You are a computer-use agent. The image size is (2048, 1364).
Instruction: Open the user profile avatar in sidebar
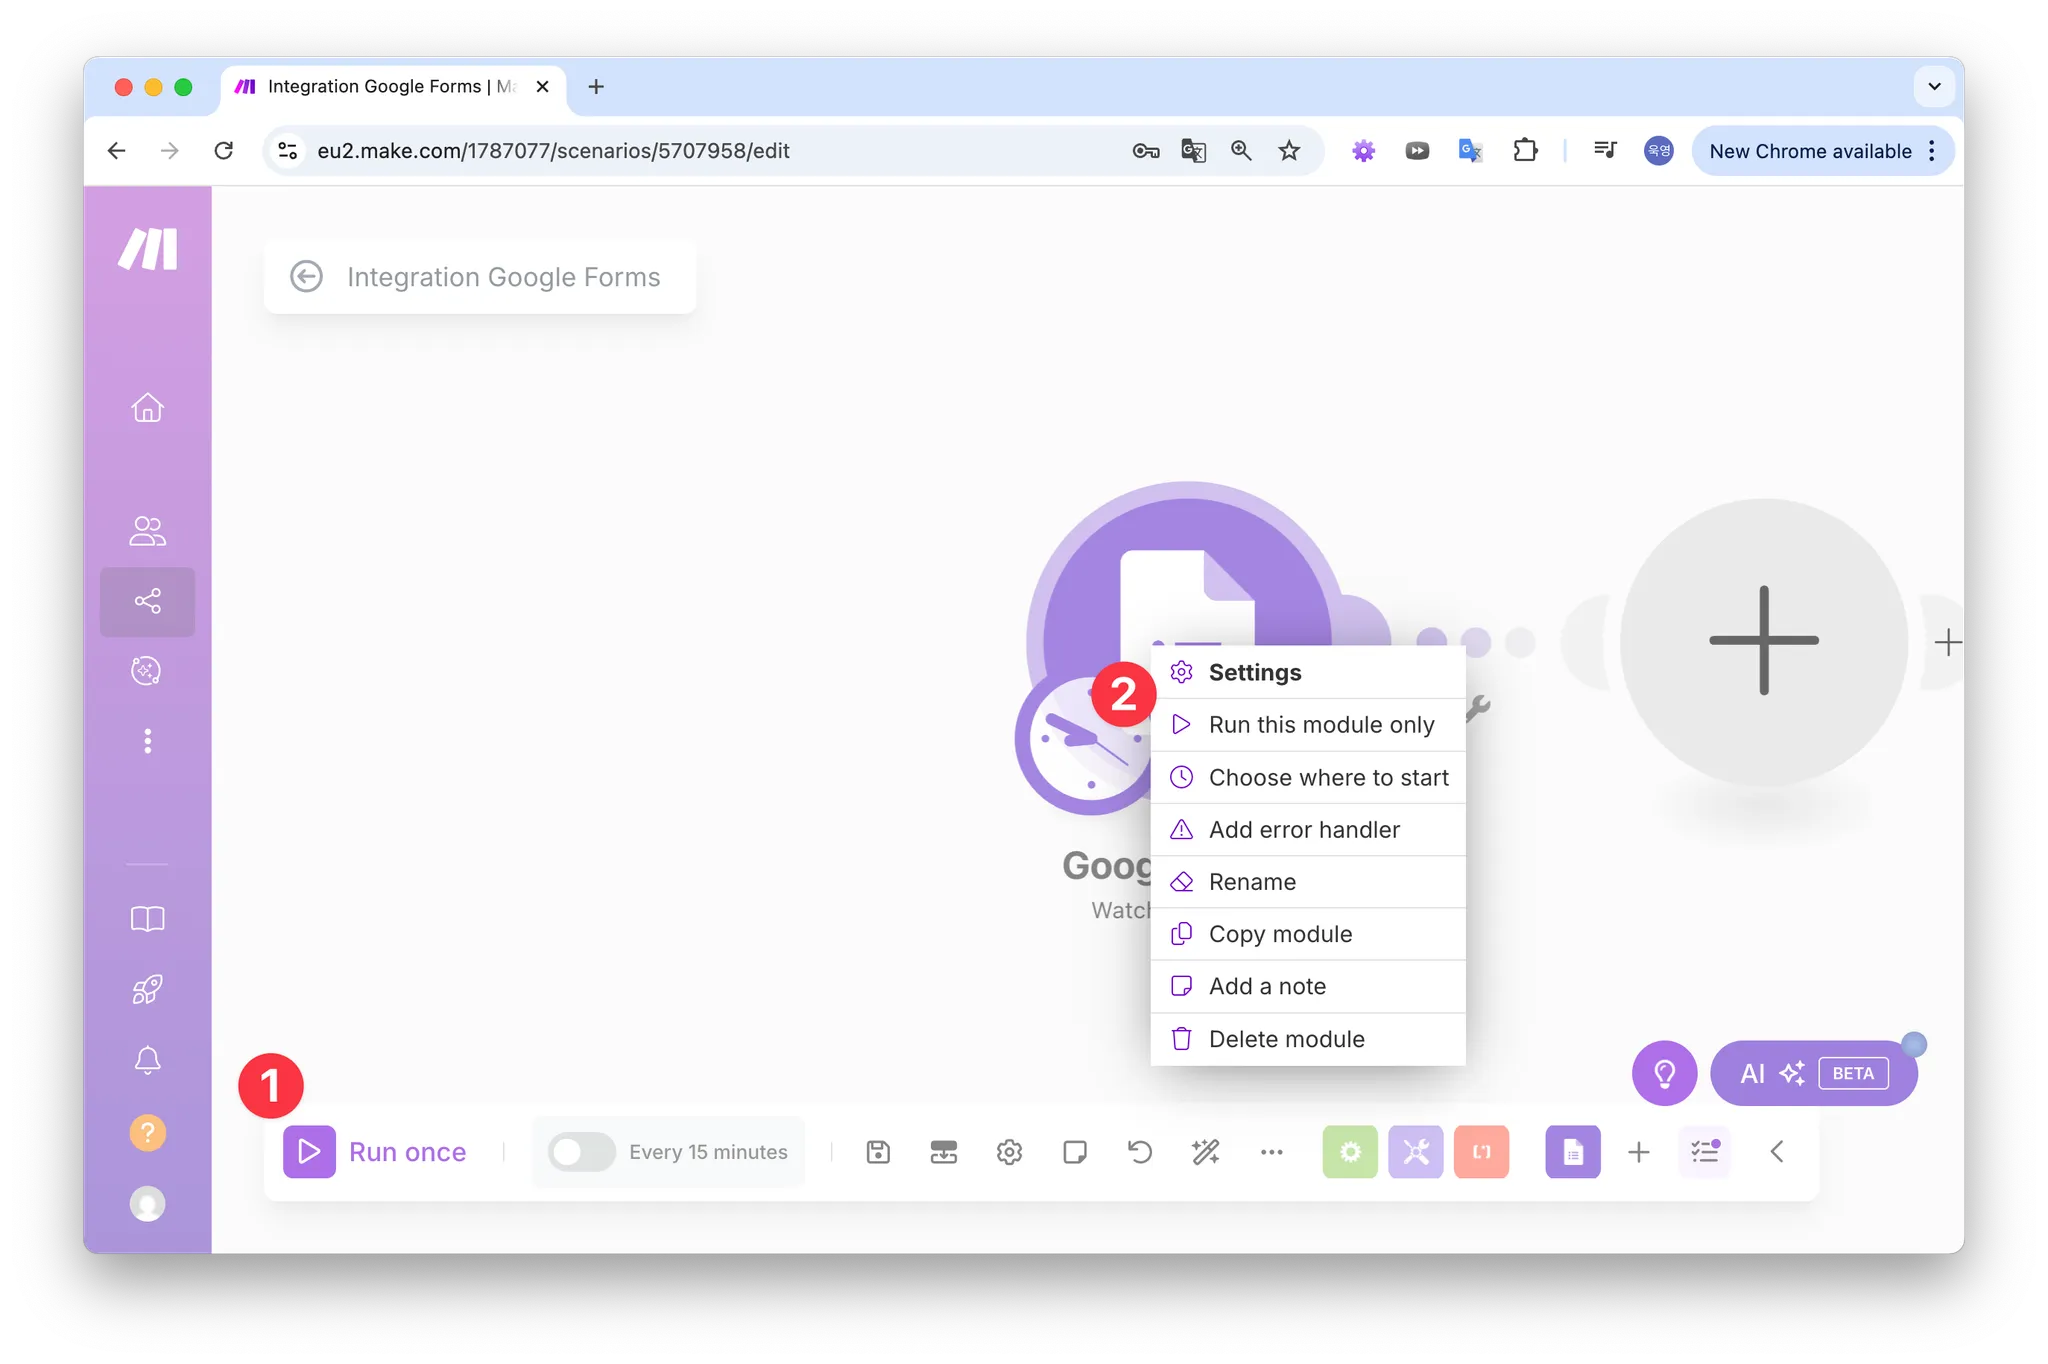(147, 1204)
